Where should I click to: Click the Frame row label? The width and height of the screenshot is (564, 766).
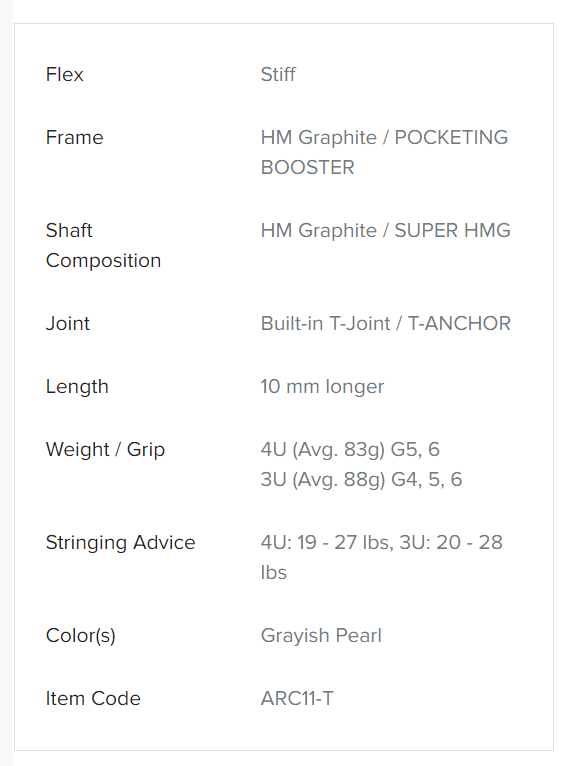coord(74,138)
